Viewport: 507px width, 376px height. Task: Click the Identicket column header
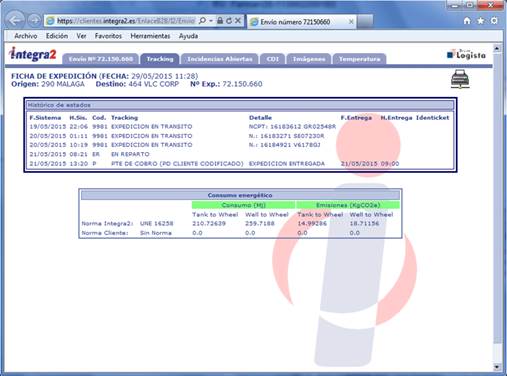(432, 118)
